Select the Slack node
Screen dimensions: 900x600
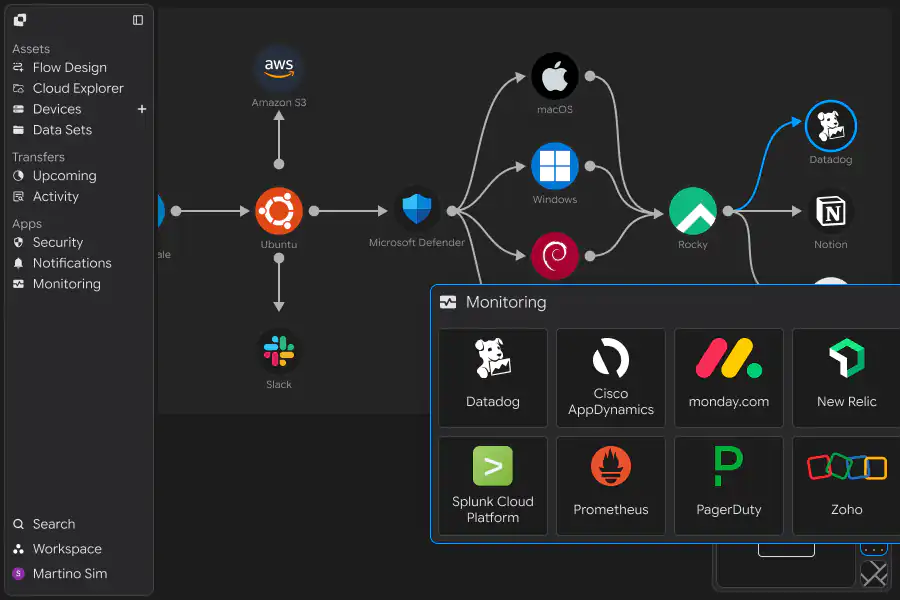pyautogui.click(x=279, y=351)
